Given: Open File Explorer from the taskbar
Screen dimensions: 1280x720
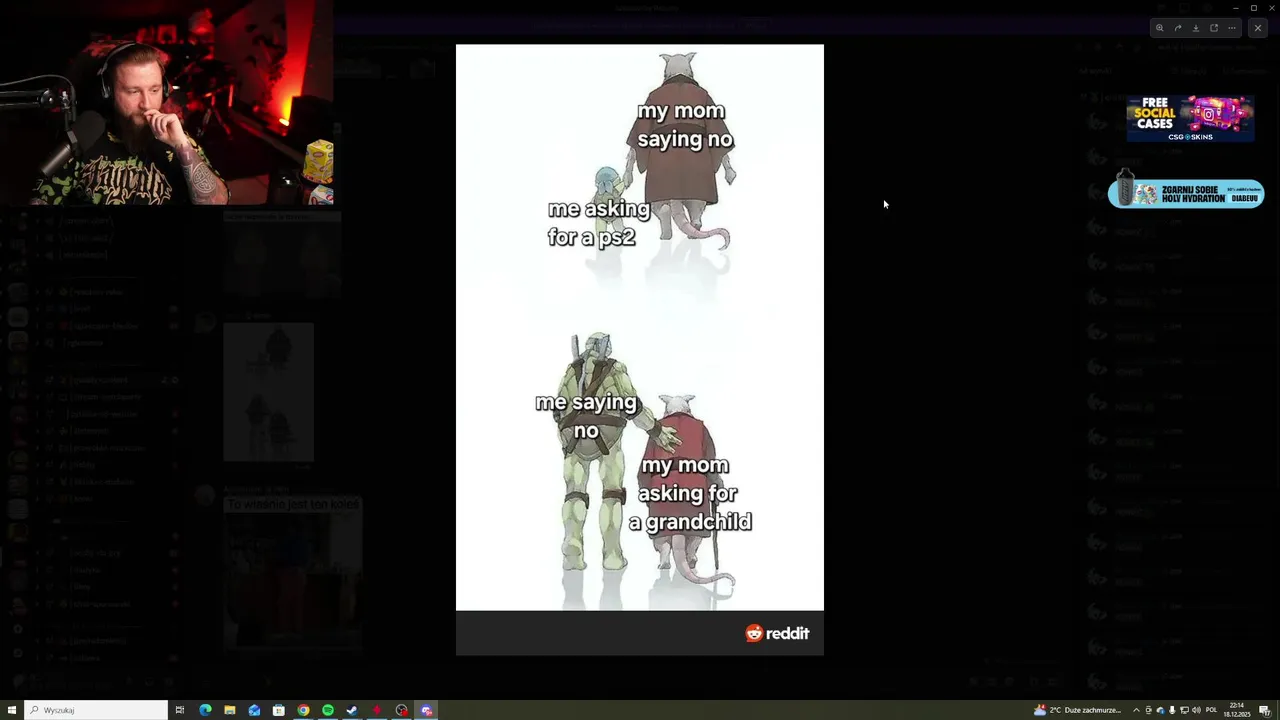Looking at the screenshot, I should point(230,710).
